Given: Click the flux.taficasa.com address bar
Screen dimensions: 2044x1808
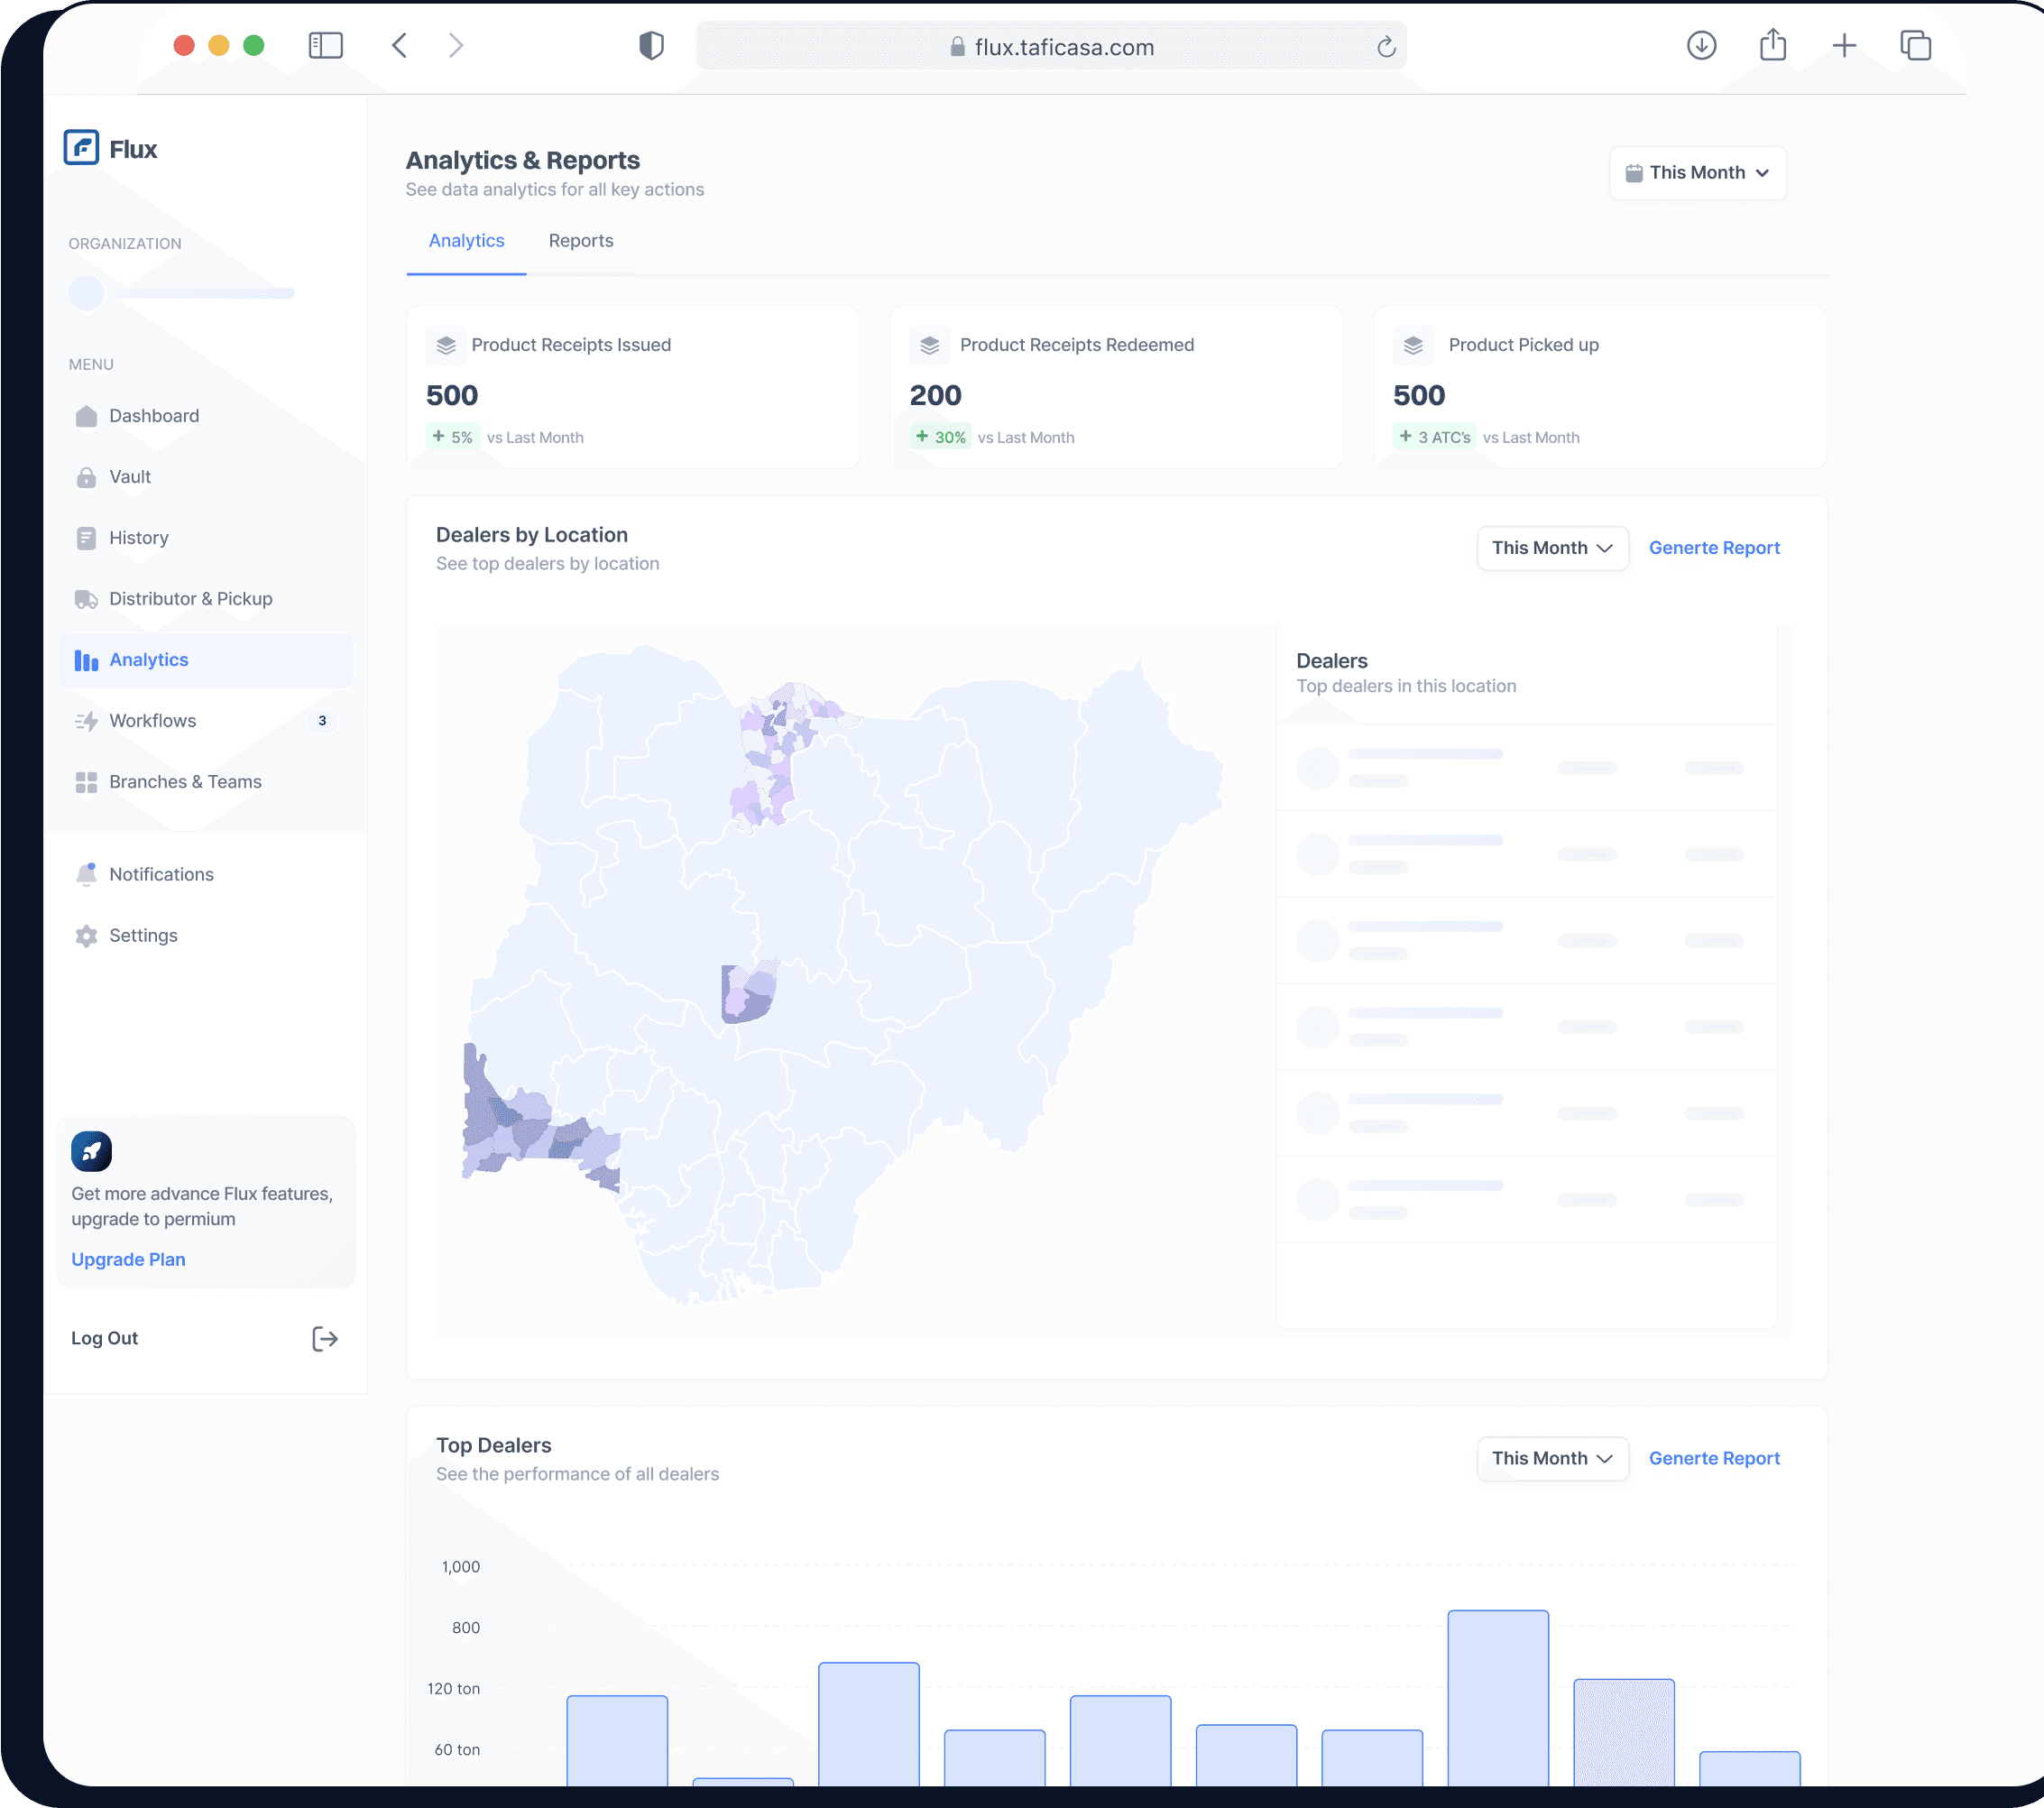Looking at the screenshot, I should click(1051, 46).
